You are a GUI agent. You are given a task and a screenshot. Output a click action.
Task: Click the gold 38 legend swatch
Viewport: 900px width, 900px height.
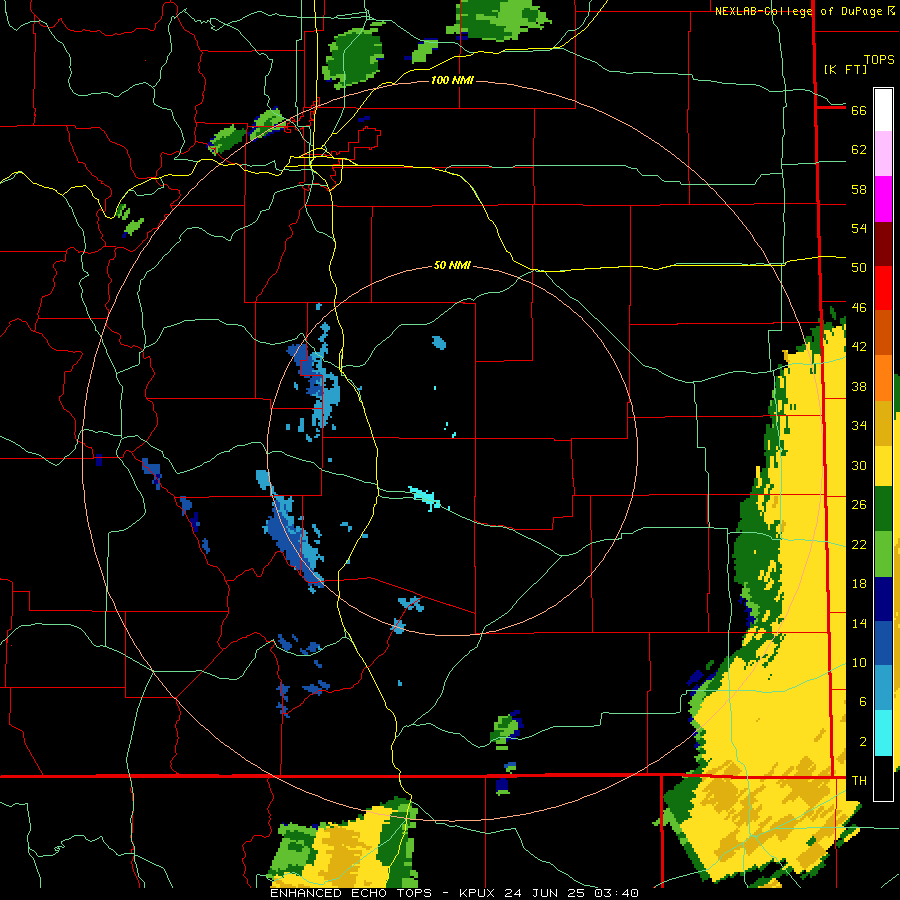(883, 423)
